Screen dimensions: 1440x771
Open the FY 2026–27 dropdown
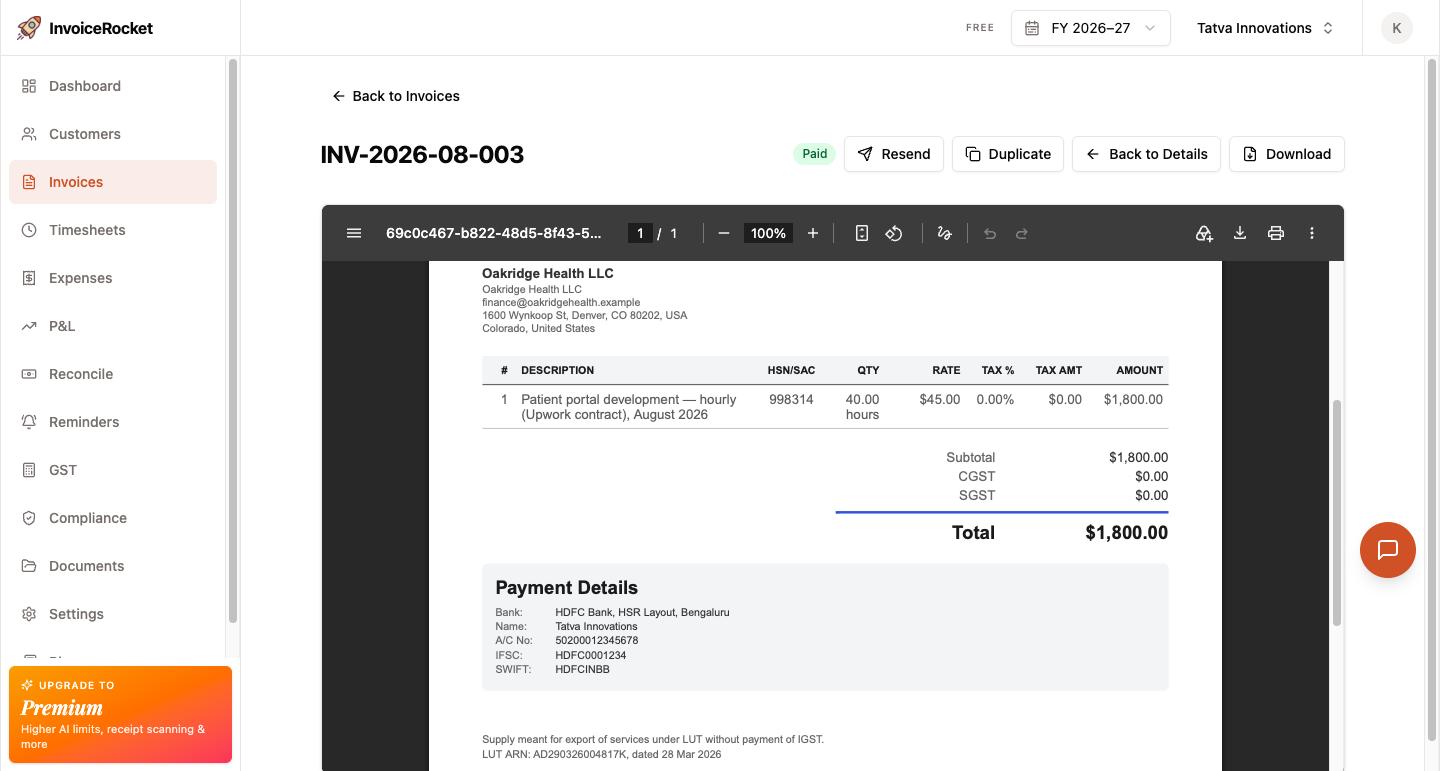pyautogui.click(x=1091, y=28)
